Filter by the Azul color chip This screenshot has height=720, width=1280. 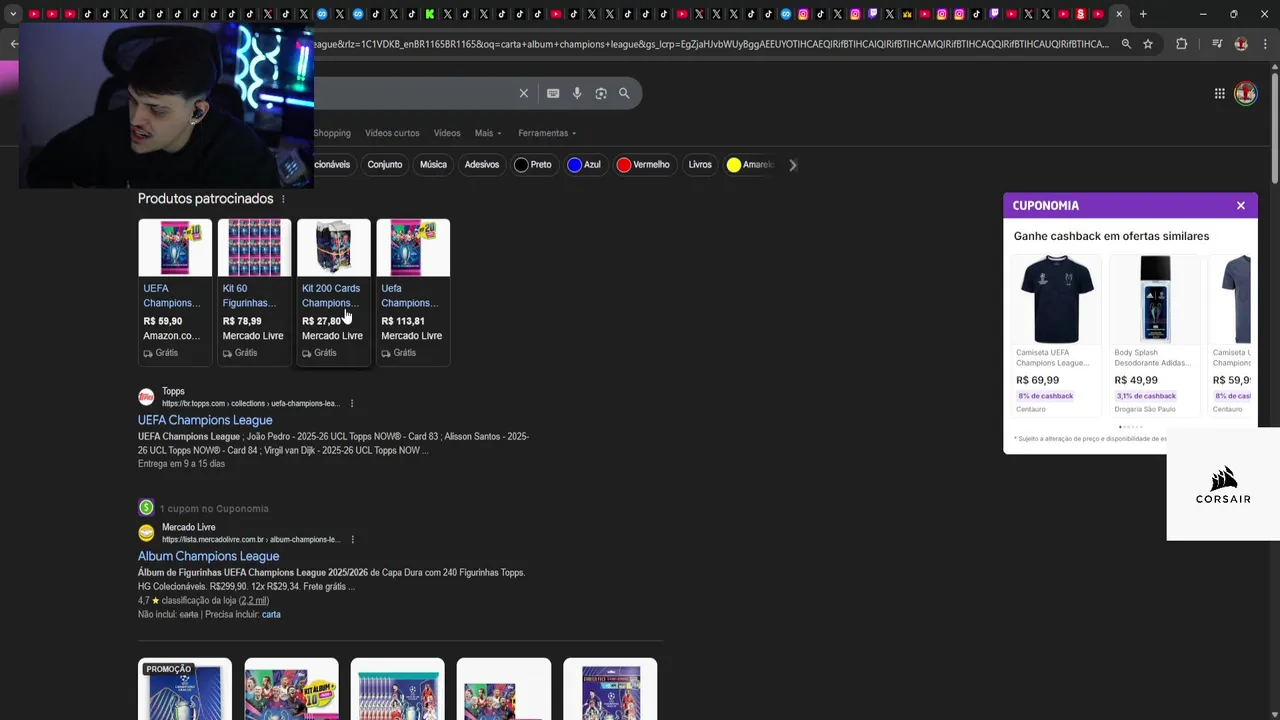[x=585, y=165]
